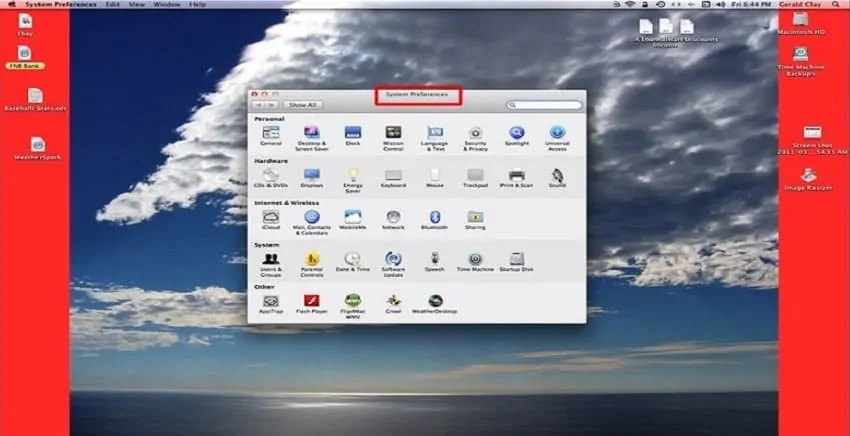Go forward with the toolbar forward arrow
Image resolution: width=850 pixels, height=436 pixels.
(x=272, y=105)
